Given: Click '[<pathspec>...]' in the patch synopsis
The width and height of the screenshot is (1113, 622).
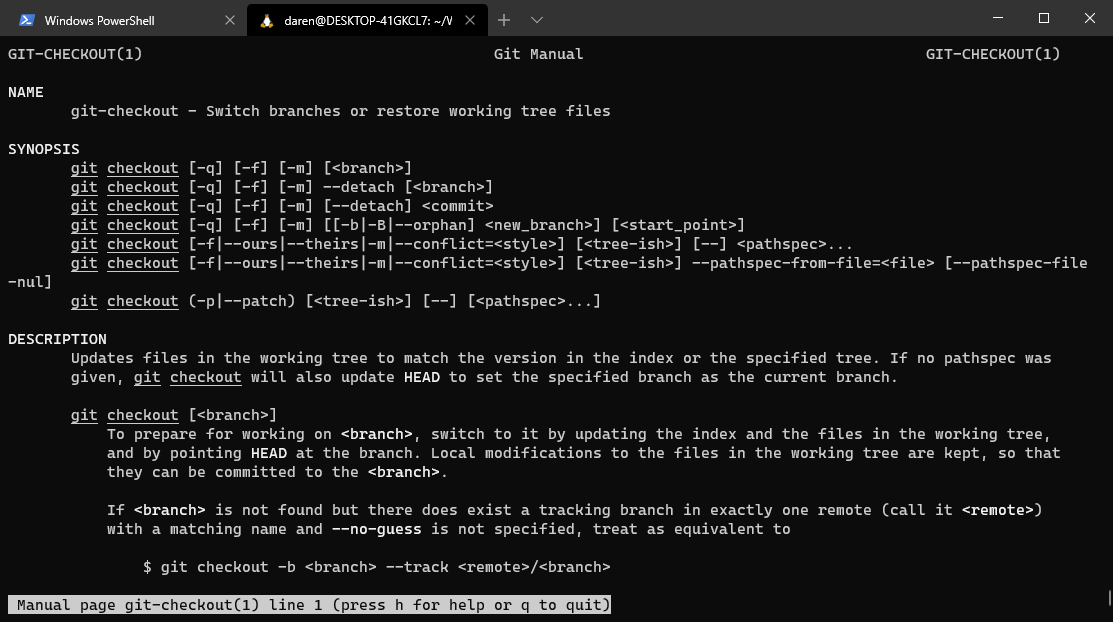Looking at the screenshot, I should point(534,301).
